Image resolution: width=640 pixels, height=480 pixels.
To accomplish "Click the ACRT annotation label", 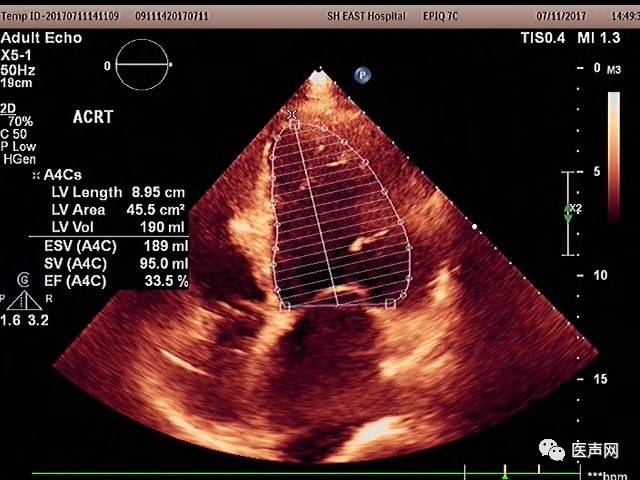I will pos(93,117).
